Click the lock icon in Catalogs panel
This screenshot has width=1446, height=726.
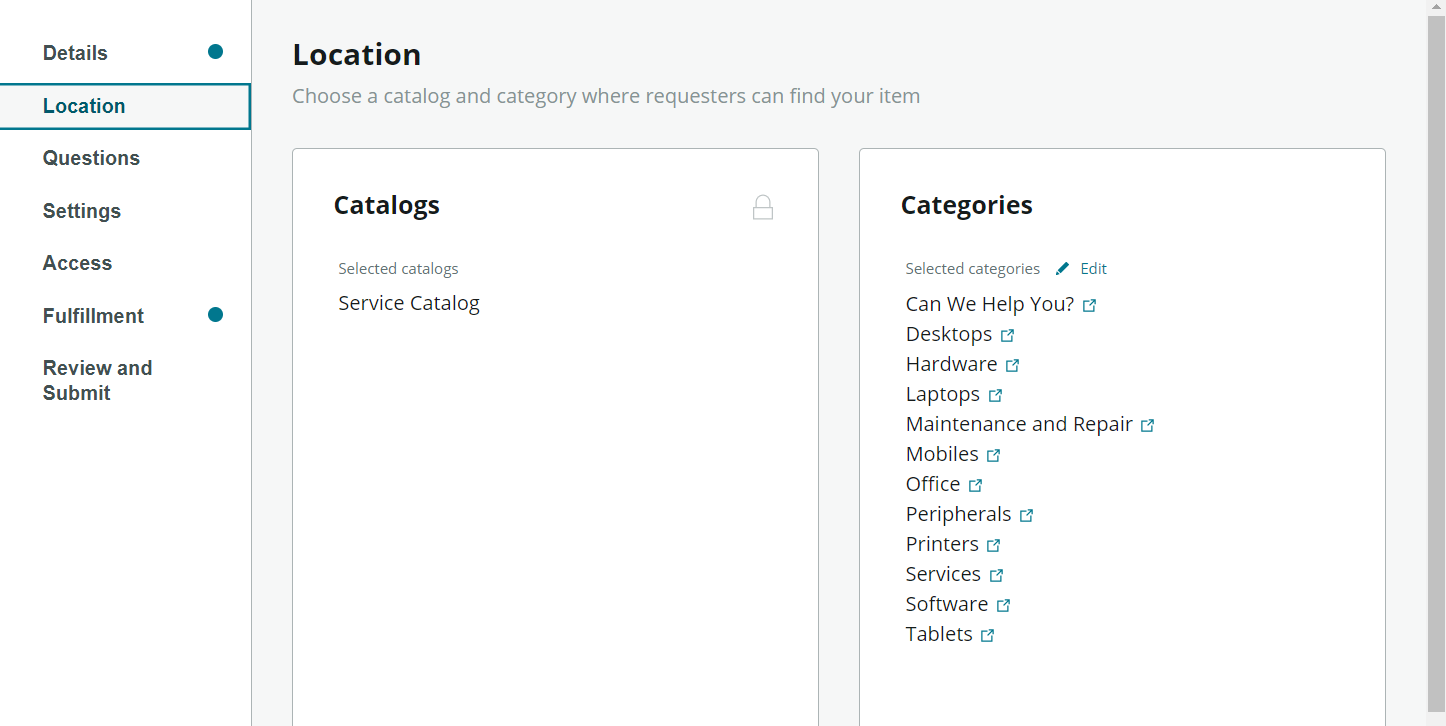(x=763, y=207)
